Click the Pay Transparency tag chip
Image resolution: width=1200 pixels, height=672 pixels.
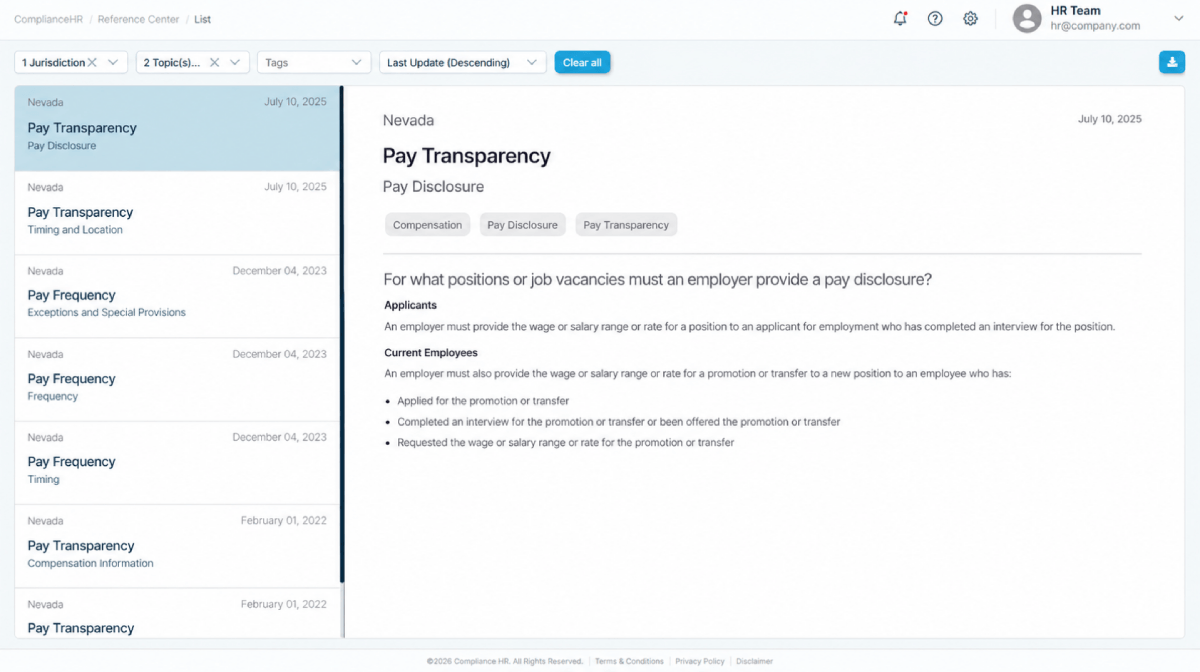pos(626,225)
